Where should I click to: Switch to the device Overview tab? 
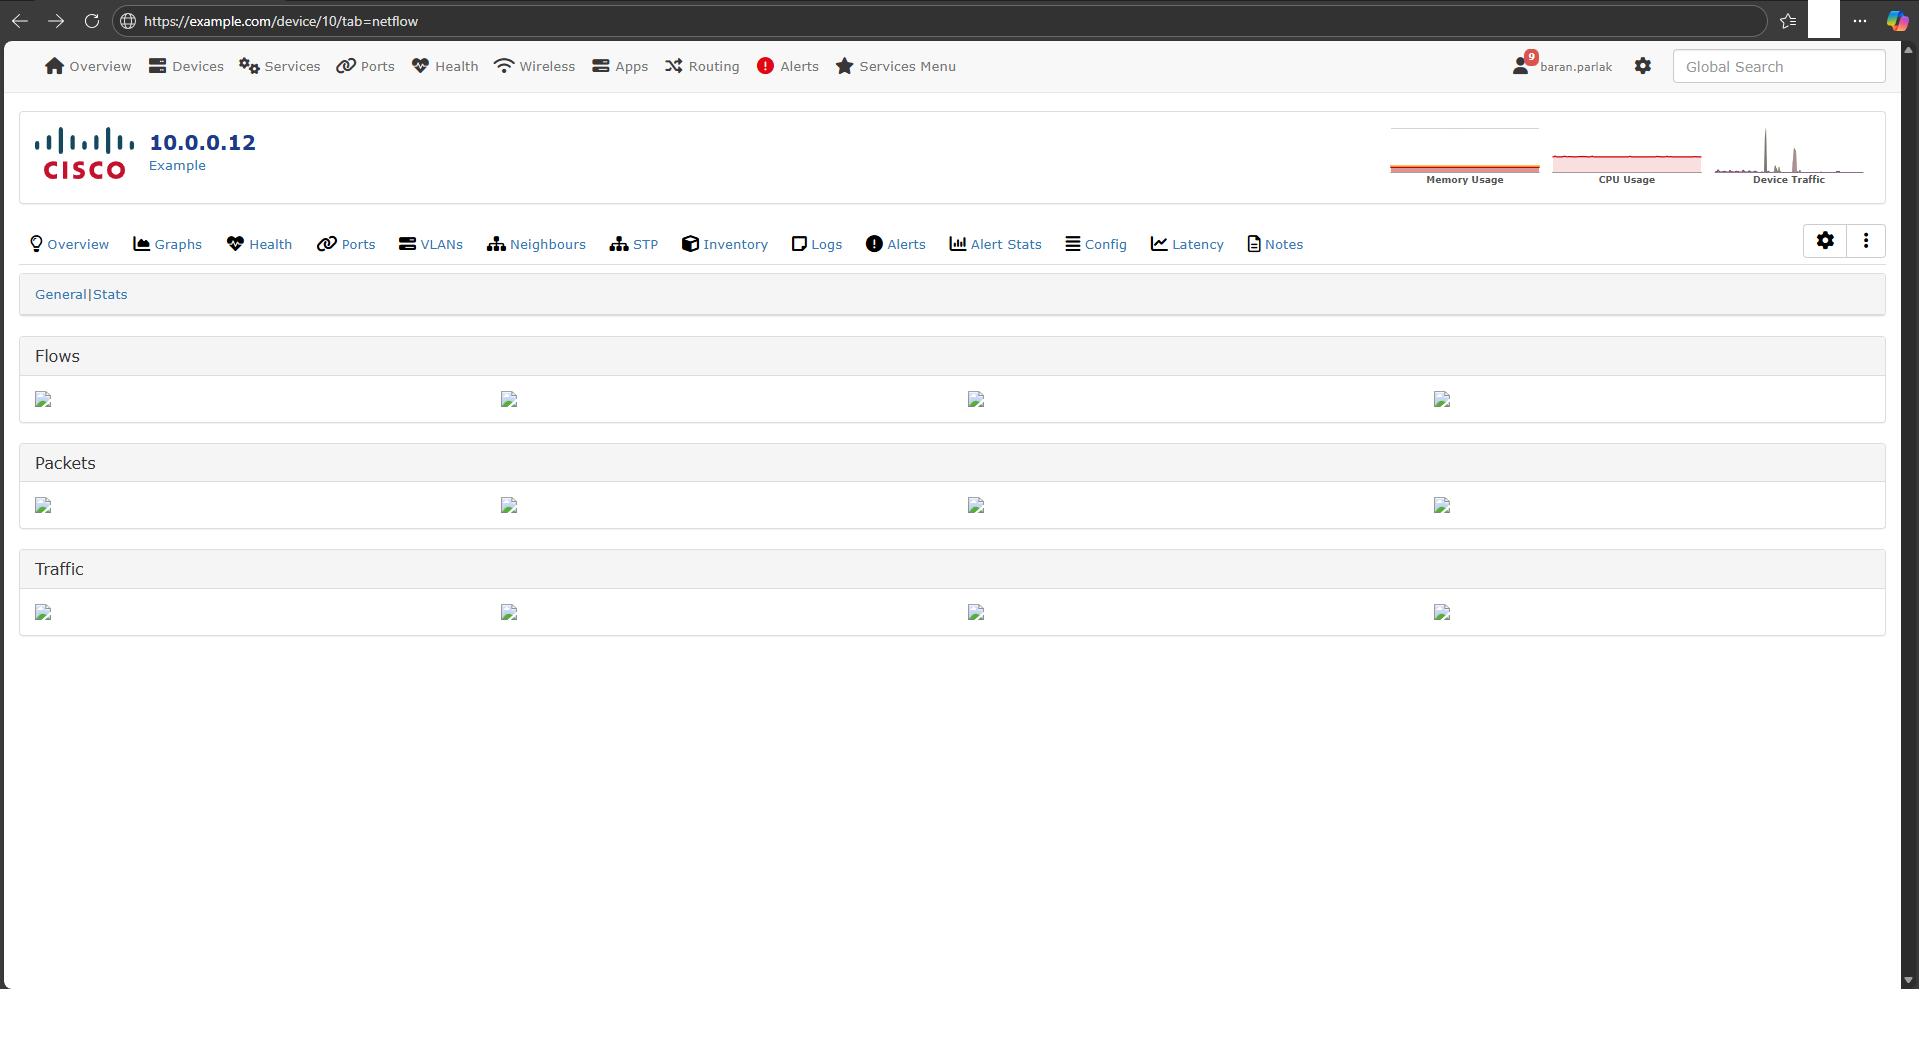click(69, 244)
